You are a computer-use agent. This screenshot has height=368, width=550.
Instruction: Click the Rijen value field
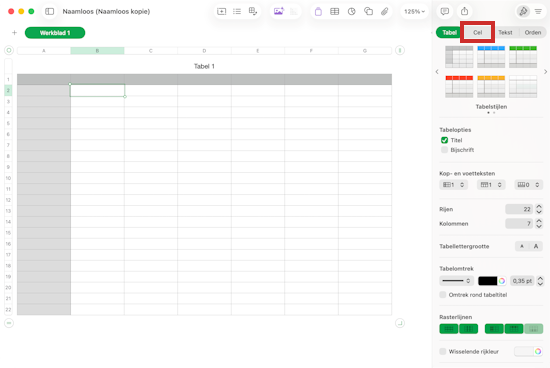[x=519, y=209]
